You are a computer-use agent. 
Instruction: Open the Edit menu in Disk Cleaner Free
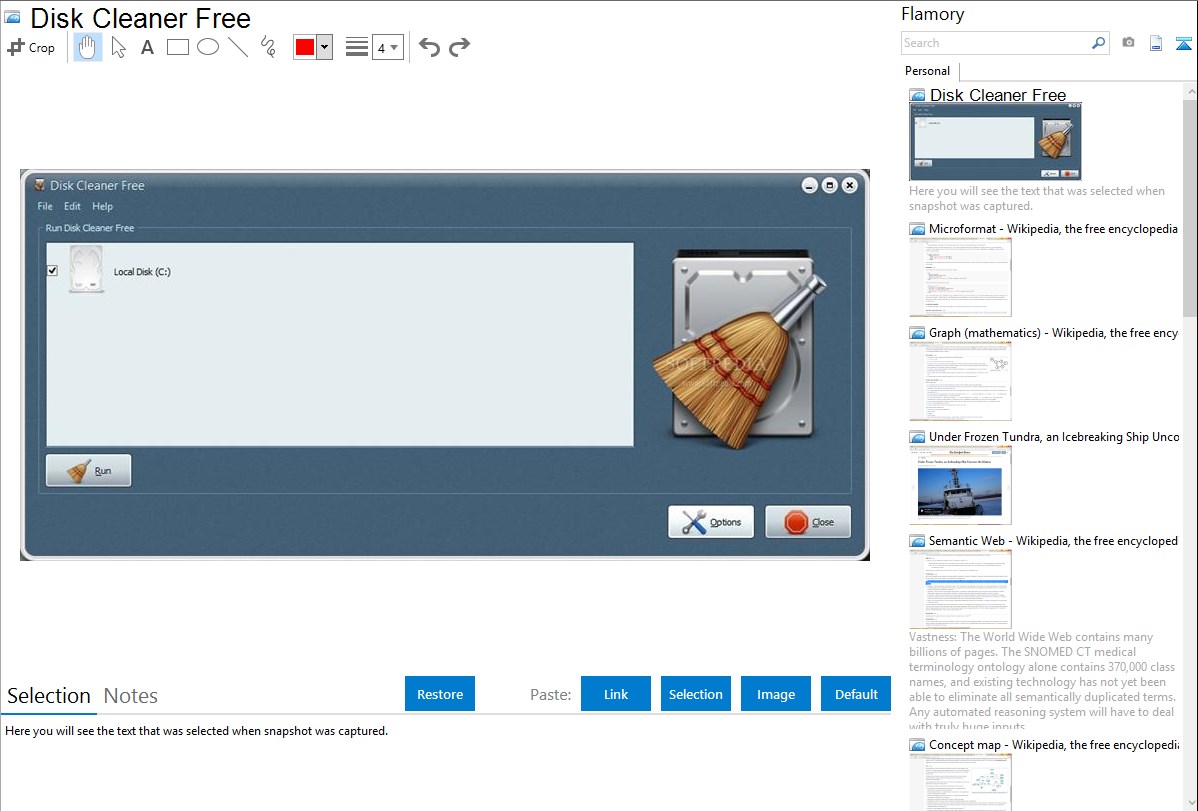72,206
